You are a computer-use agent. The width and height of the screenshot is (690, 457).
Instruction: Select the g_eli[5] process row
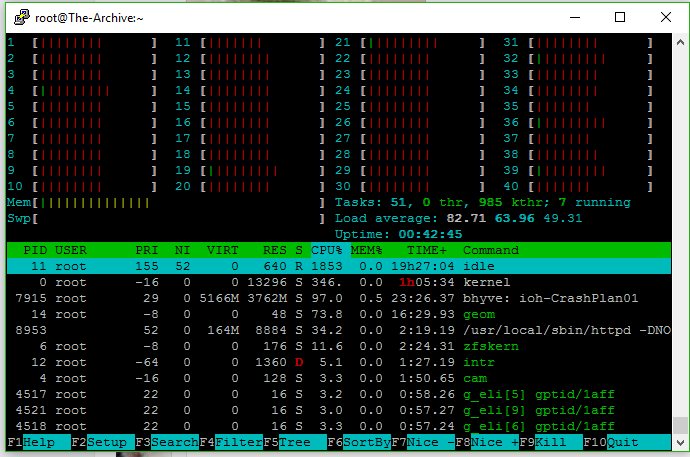click(339, 394)
